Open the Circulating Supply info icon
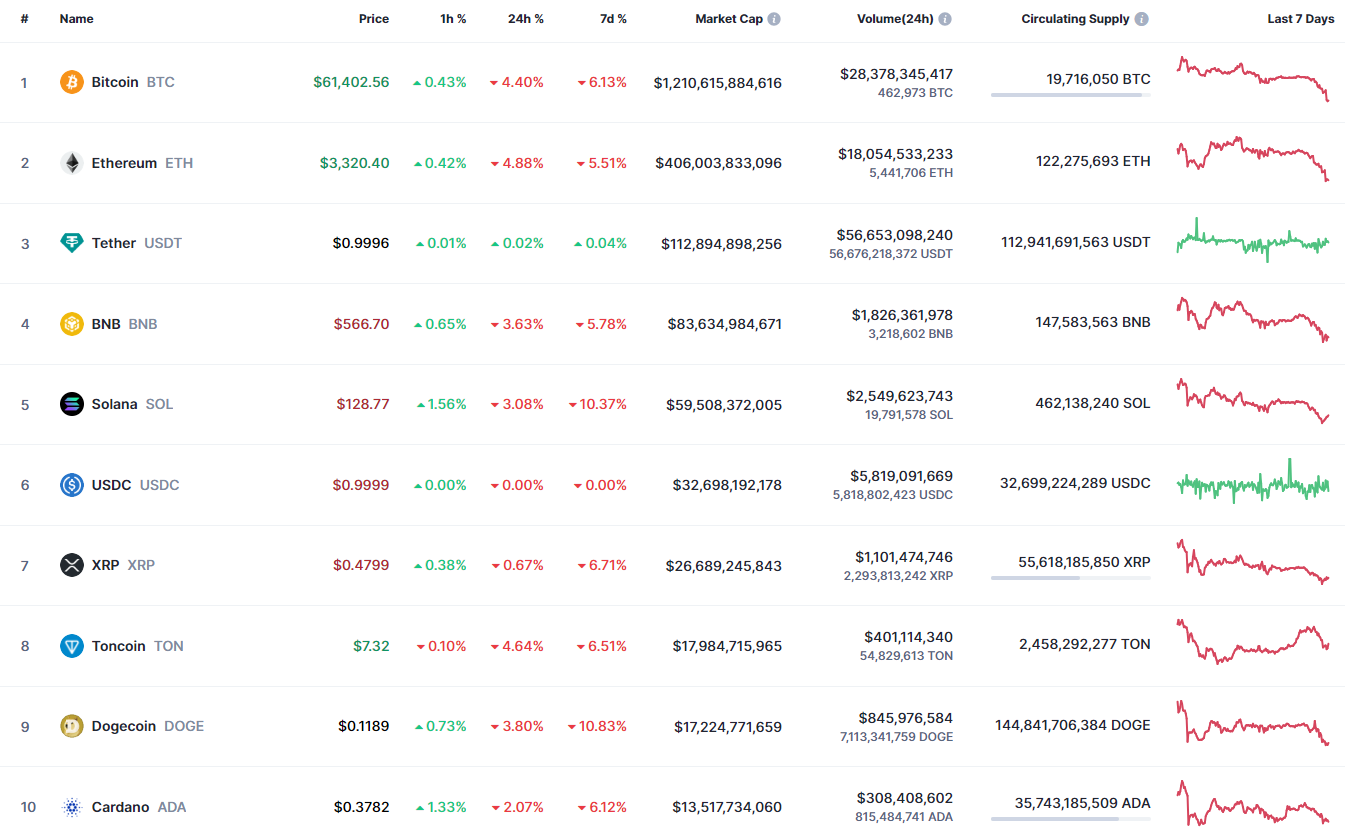This screenshot has width=1349, height=839. [1142, 19]
